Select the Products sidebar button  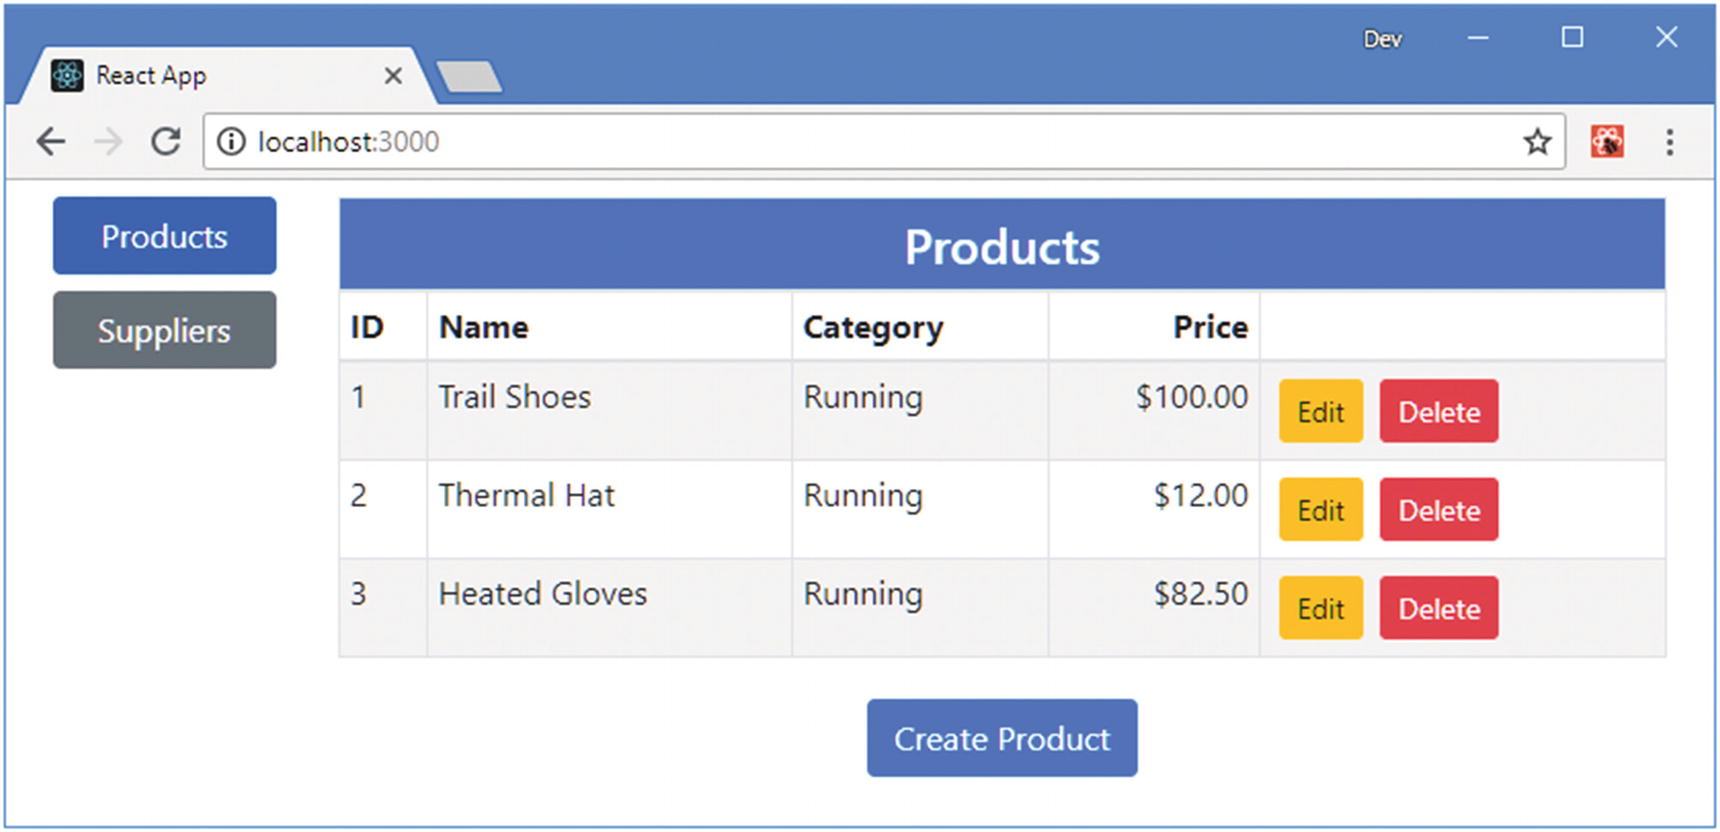(165, 236)
